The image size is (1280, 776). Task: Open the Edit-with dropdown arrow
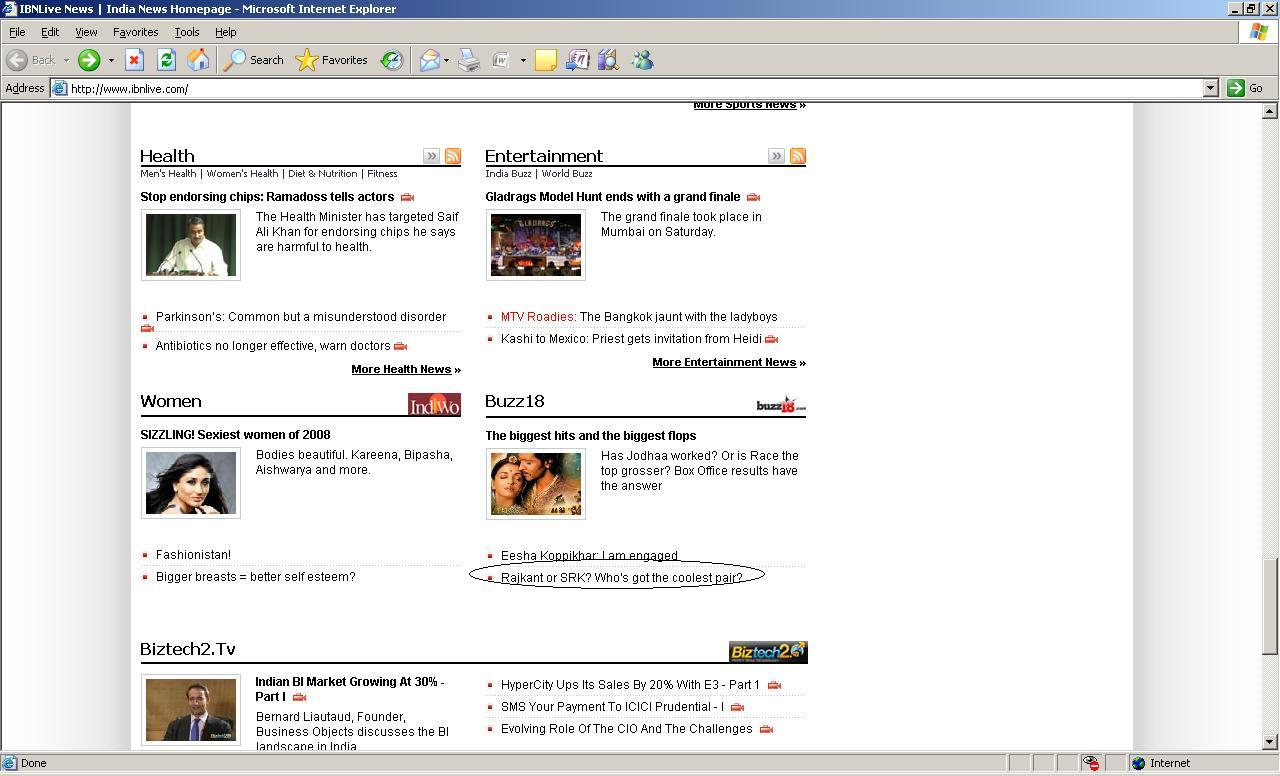[523, 60]
